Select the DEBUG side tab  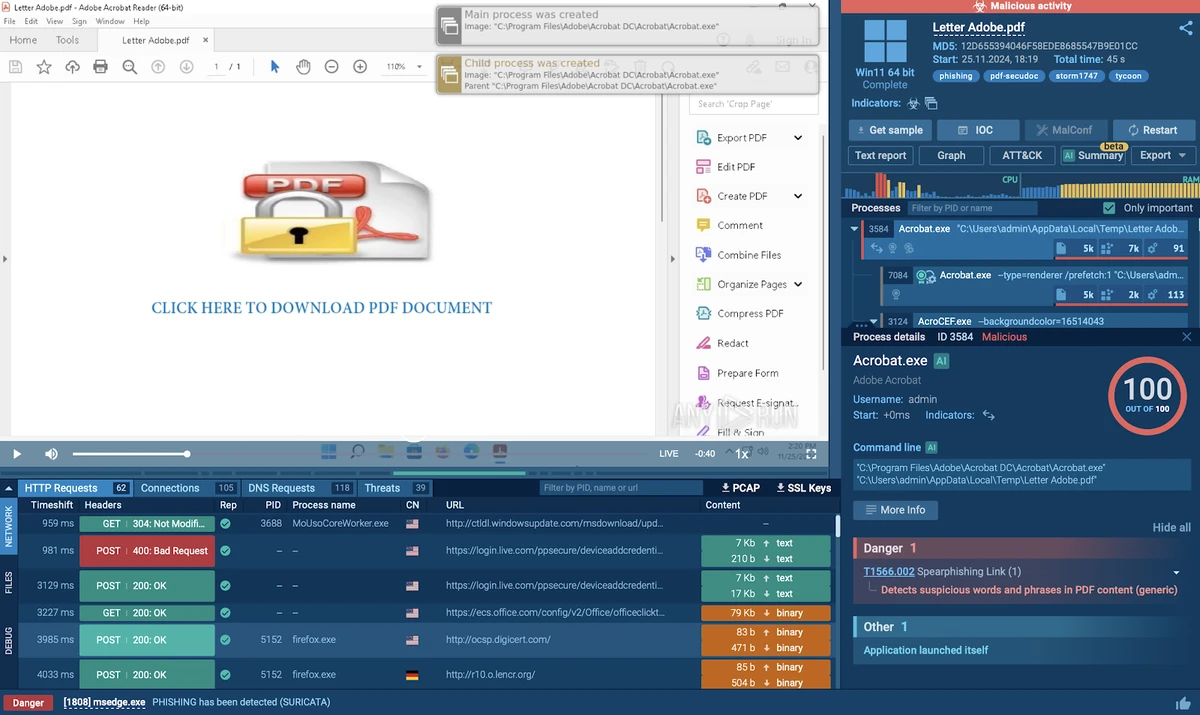pyautogui.click(x=9, y=640)
